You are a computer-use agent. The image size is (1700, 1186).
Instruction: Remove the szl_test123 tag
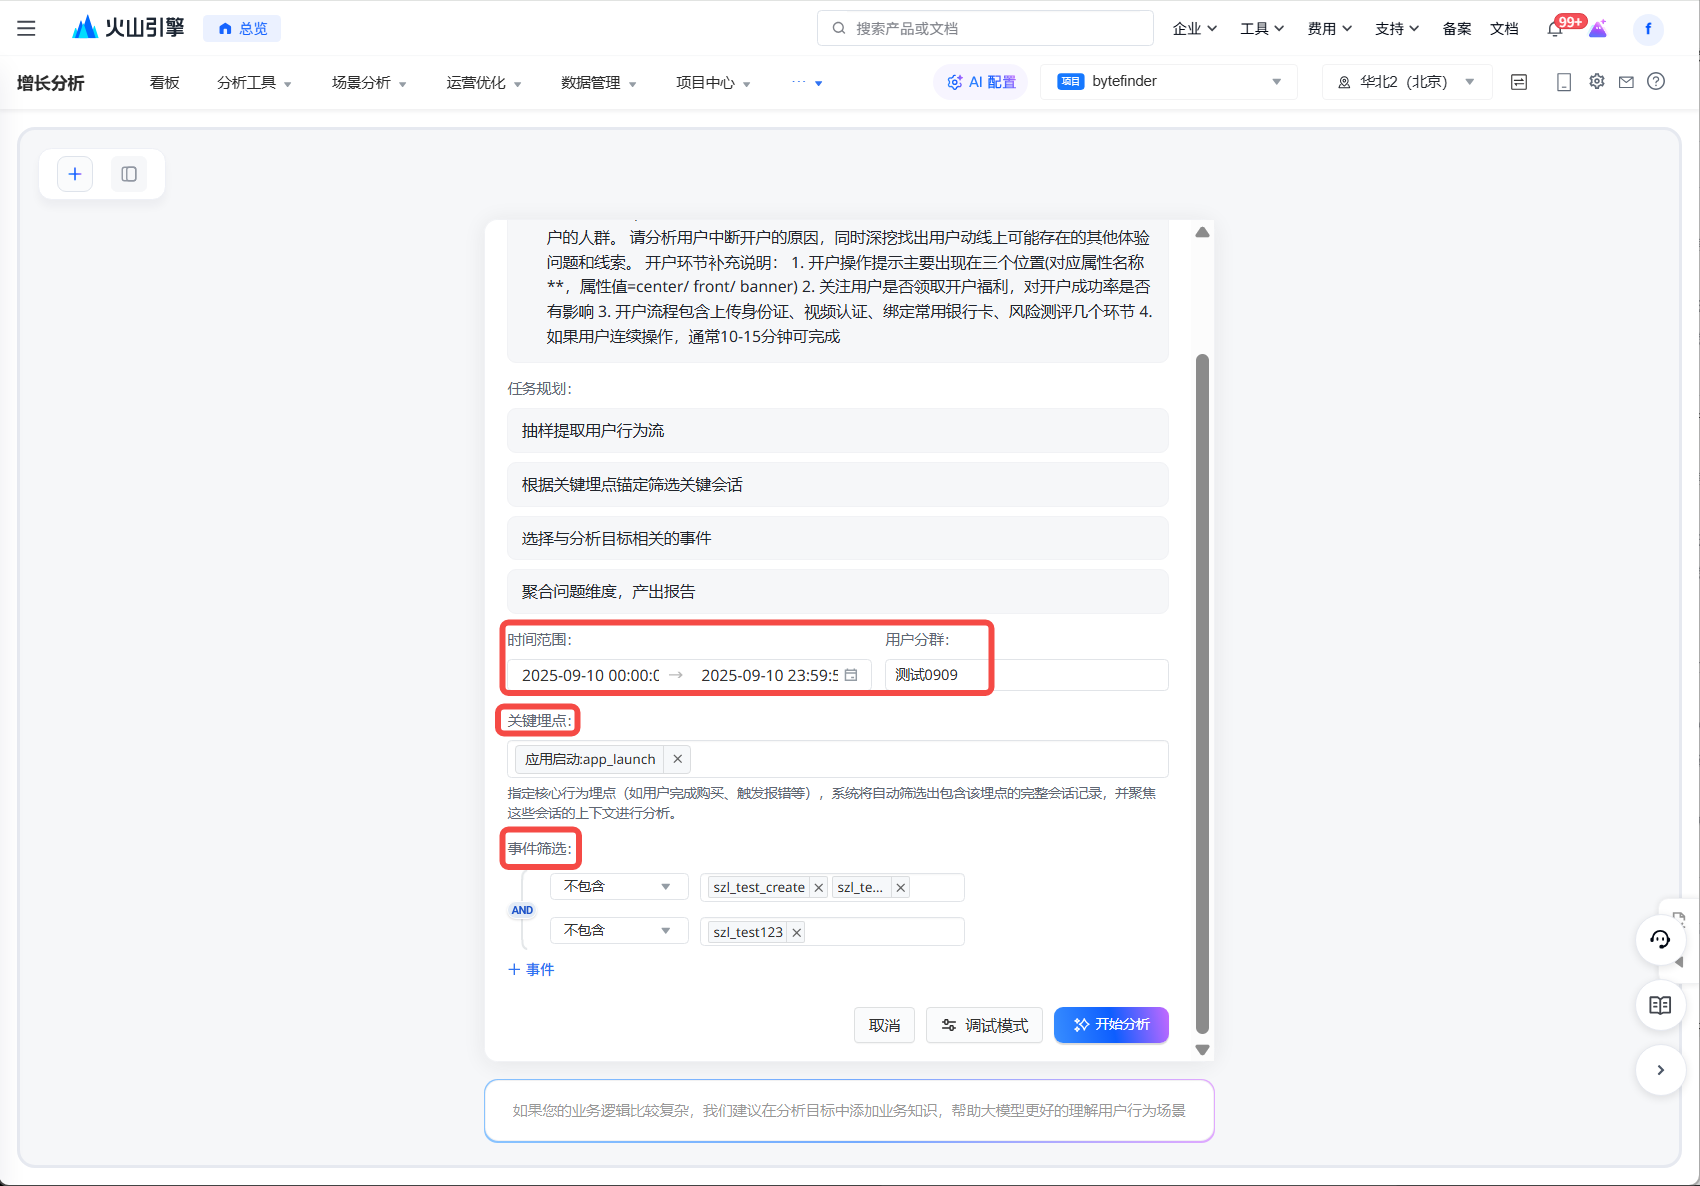[796, 932]
